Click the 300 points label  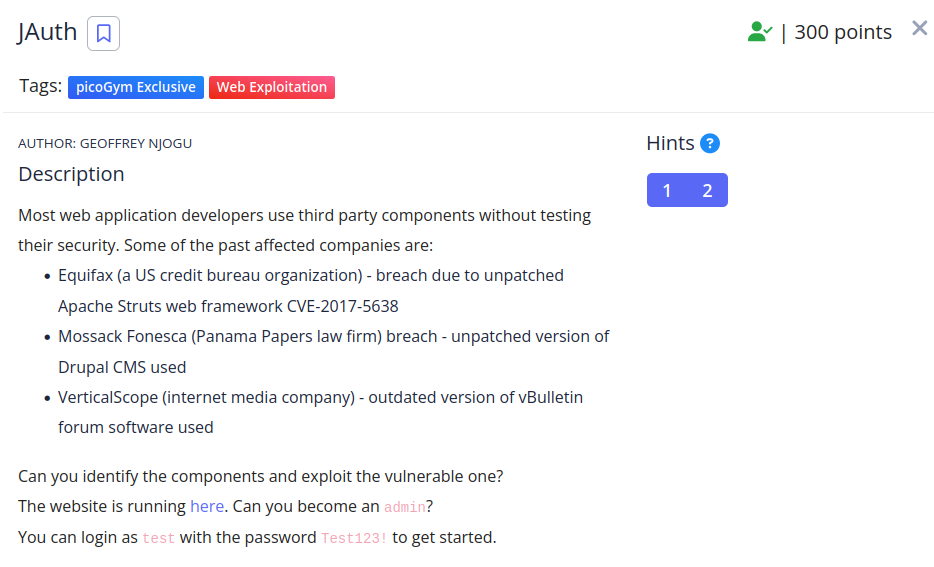(843, 32)
